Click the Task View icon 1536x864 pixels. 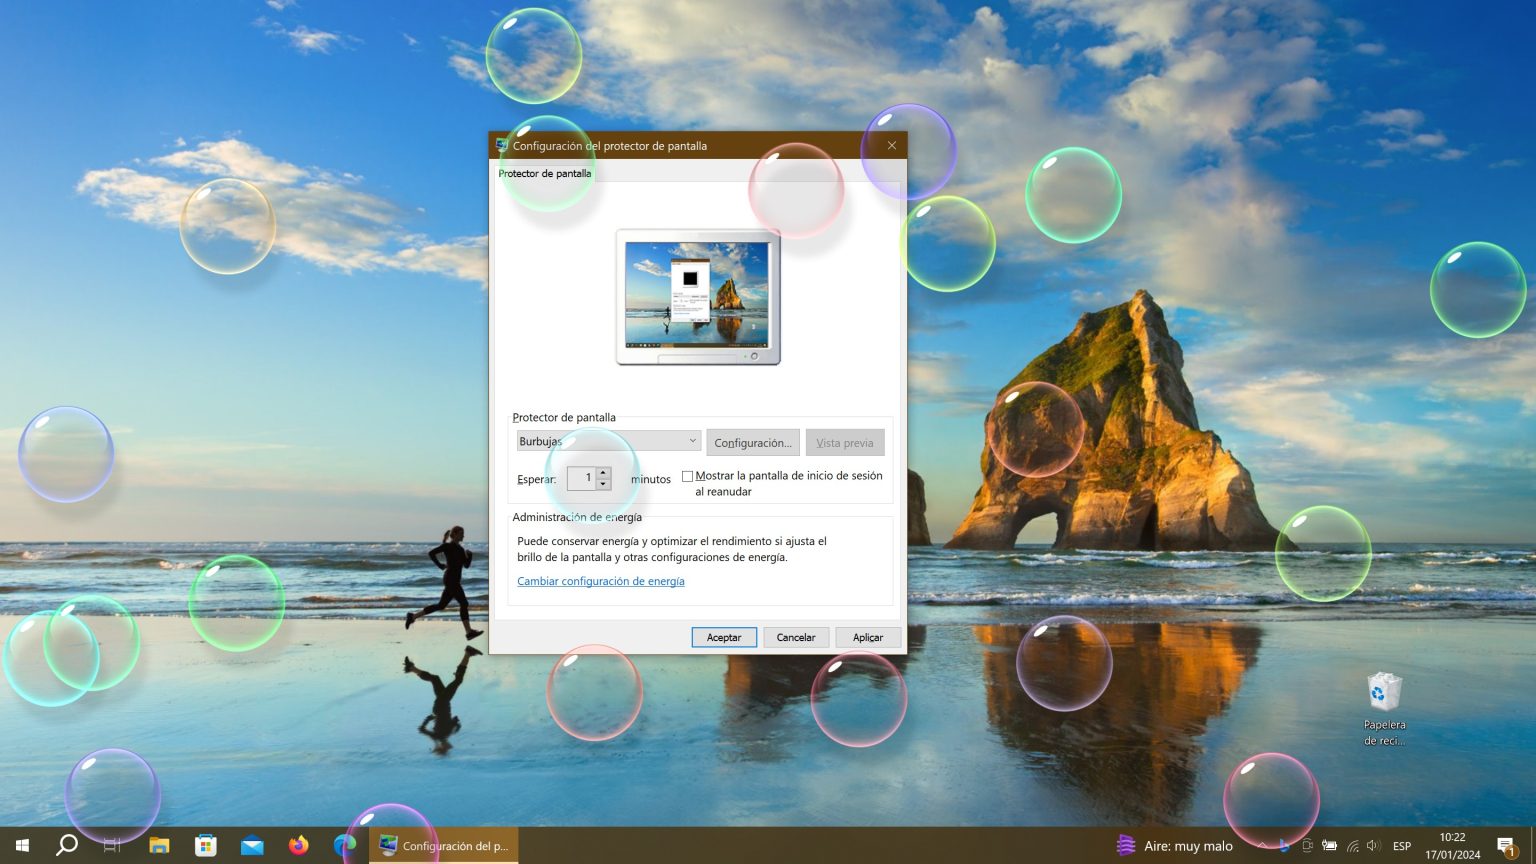coord(112,846)
